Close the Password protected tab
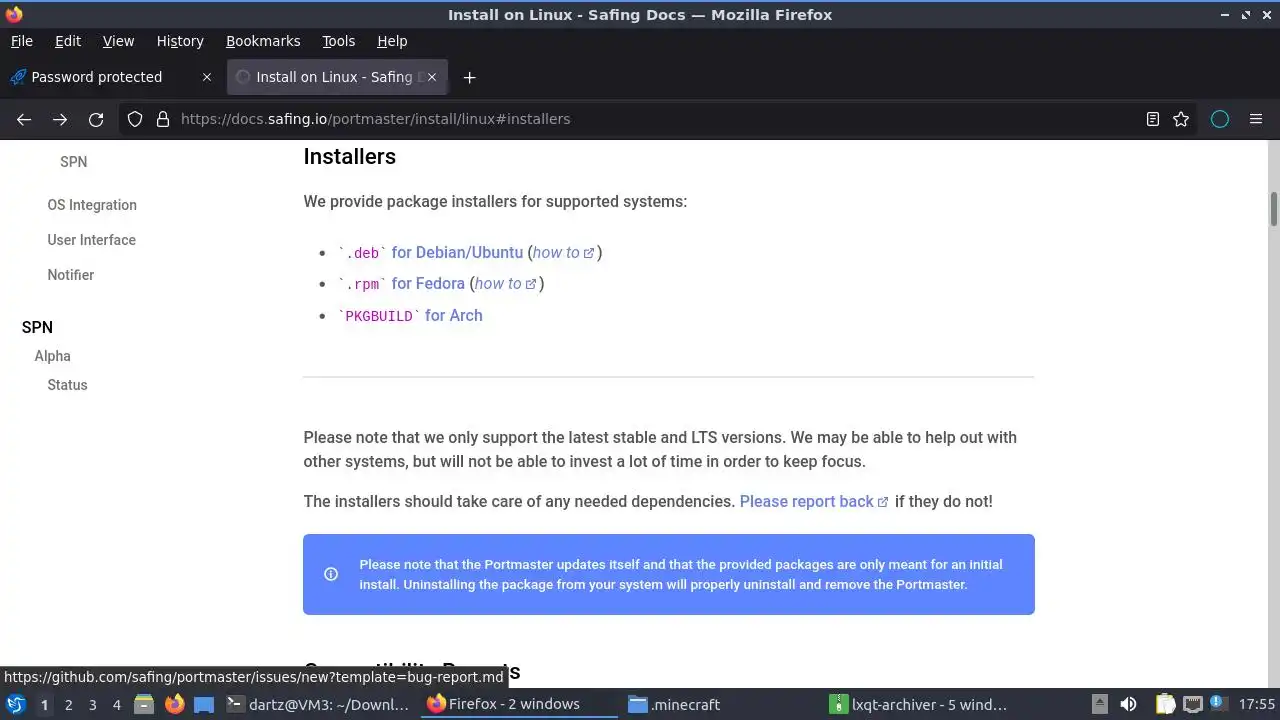This screenshot has width=1280, height=720. point(207,77)
